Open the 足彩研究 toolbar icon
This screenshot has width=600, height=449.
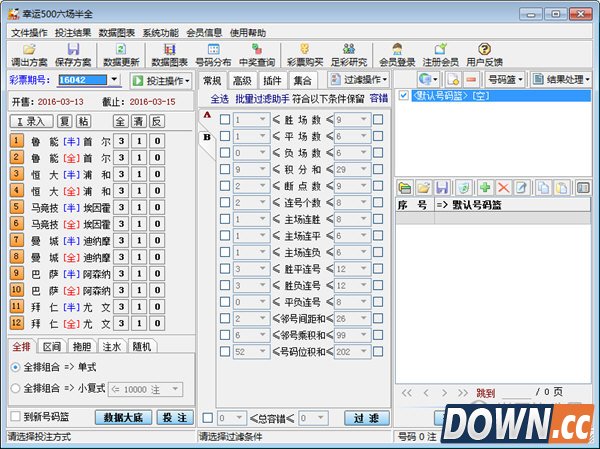click(349, 55)
